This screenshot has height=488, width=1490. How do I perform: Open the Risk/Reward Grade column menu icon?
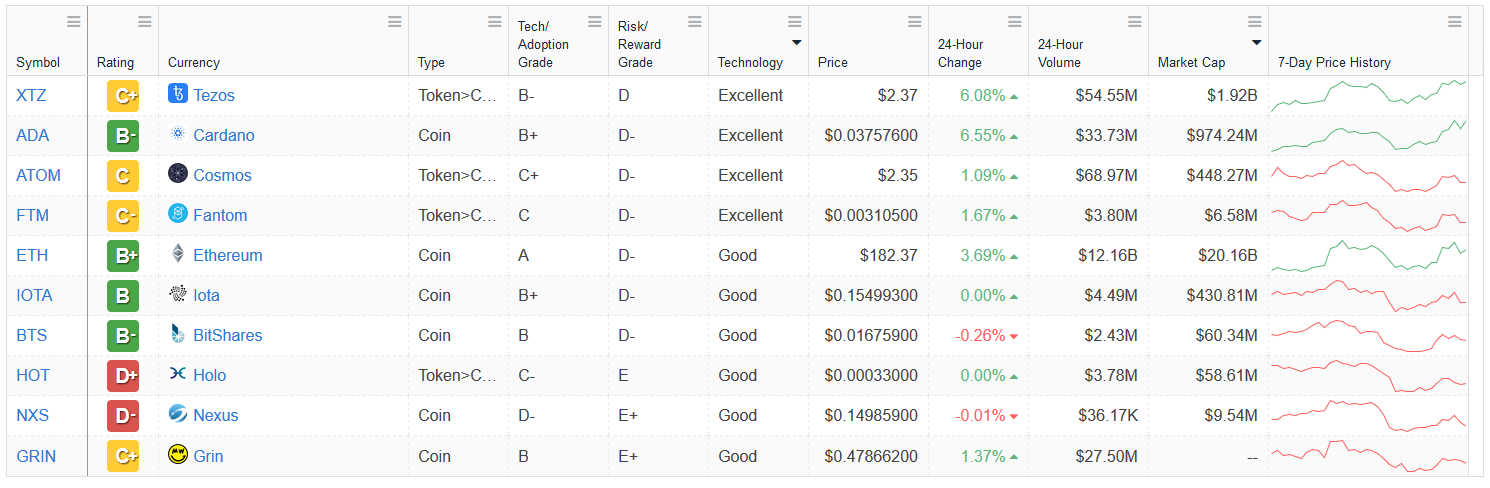(695, 22)
